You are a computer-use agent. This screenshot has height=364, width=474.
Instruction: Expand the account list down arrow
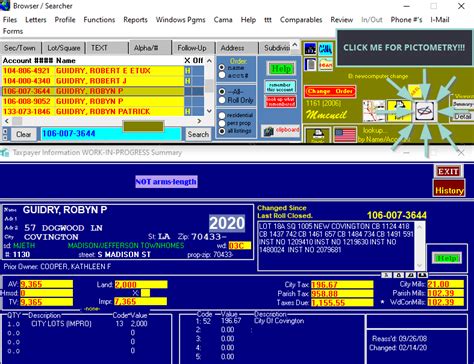pos(209,111)
